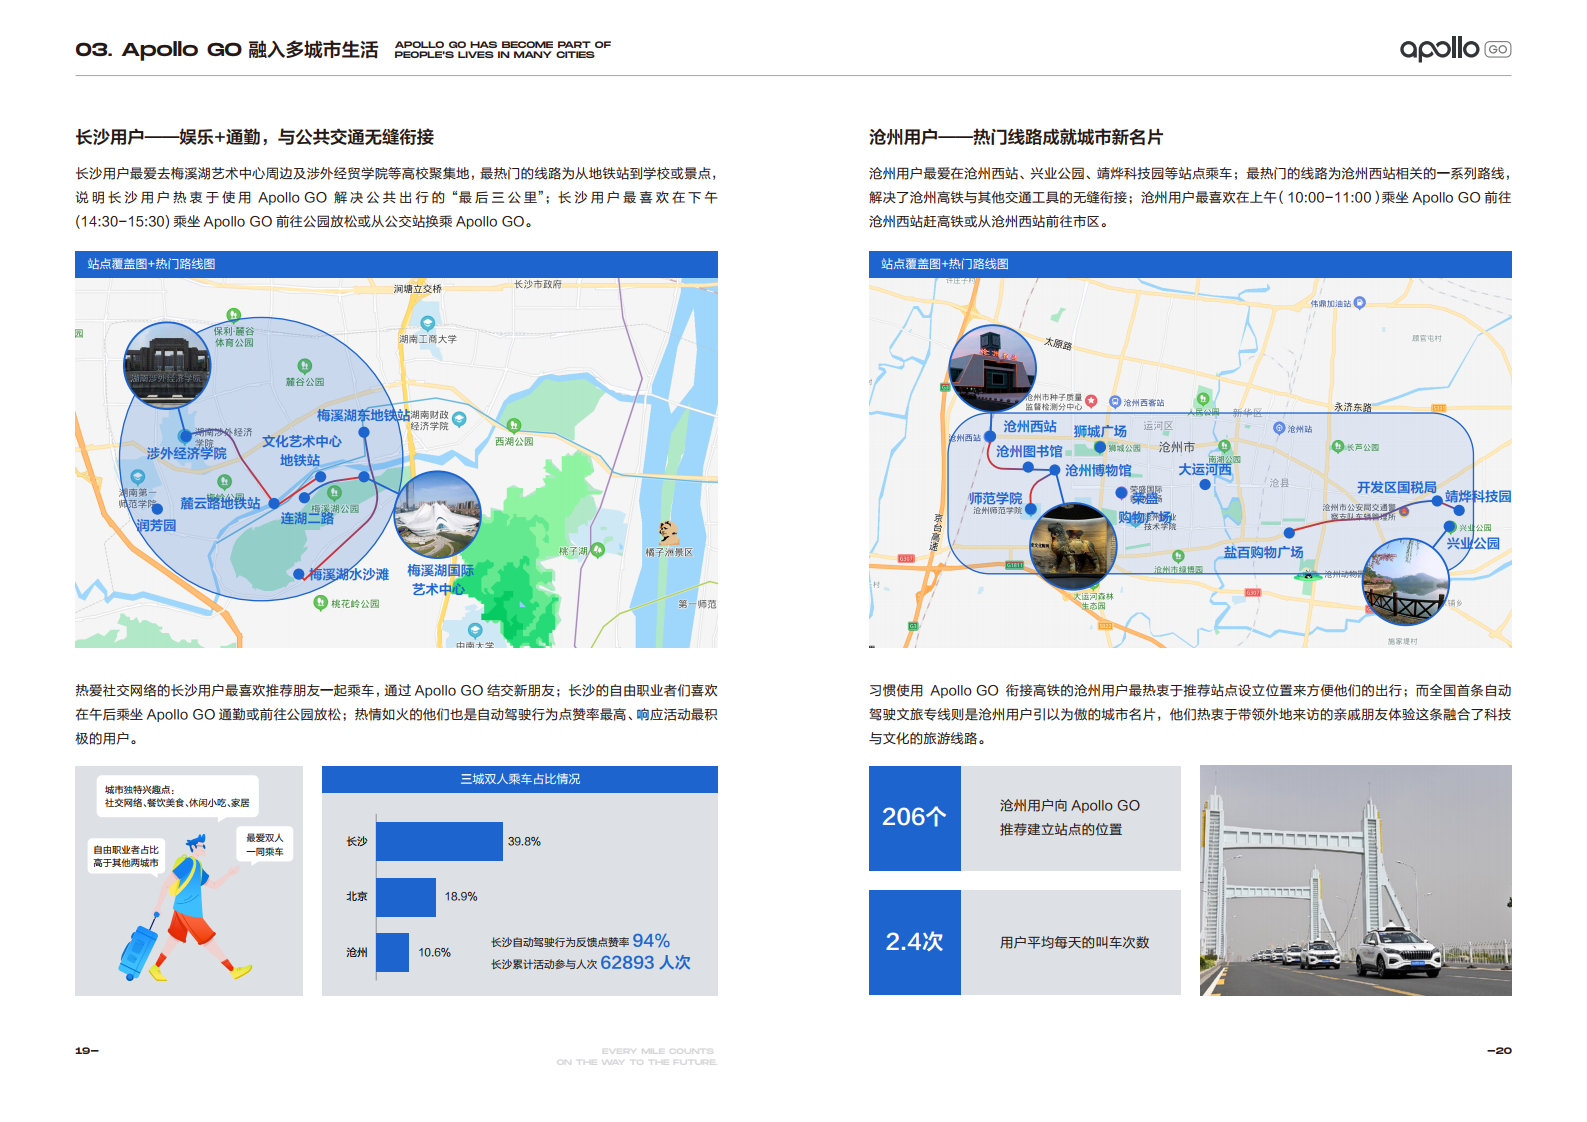Click the 人民公园 park pin

(x=1203, y=398)
